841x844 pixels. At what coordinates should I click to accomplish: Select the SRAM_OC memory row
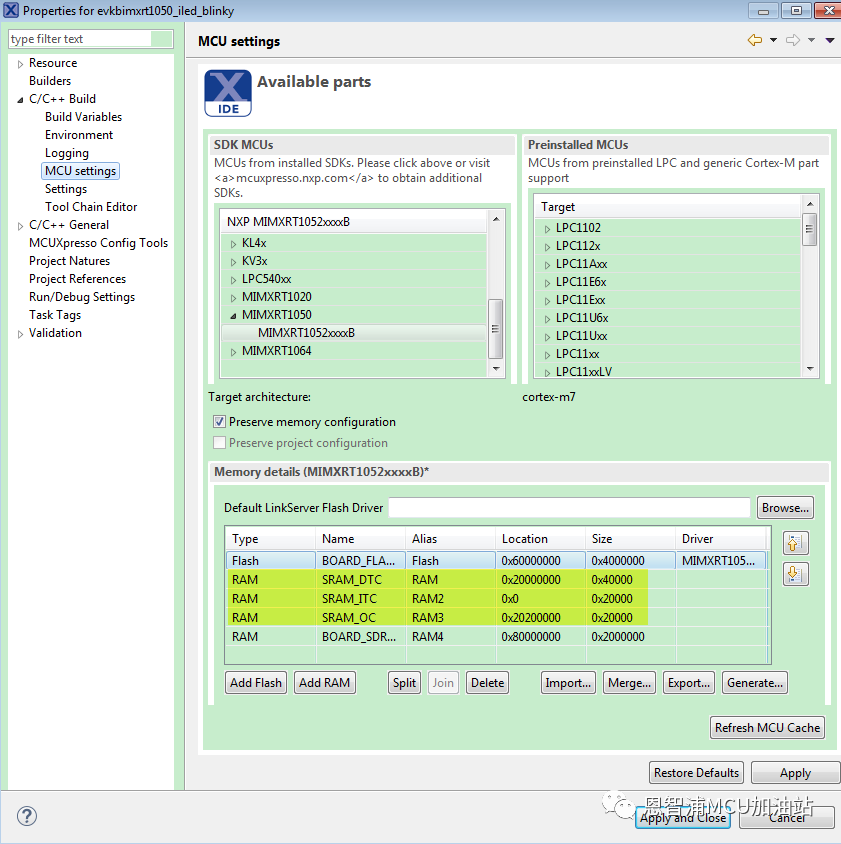pyautogui.click(x=496, y=617)
